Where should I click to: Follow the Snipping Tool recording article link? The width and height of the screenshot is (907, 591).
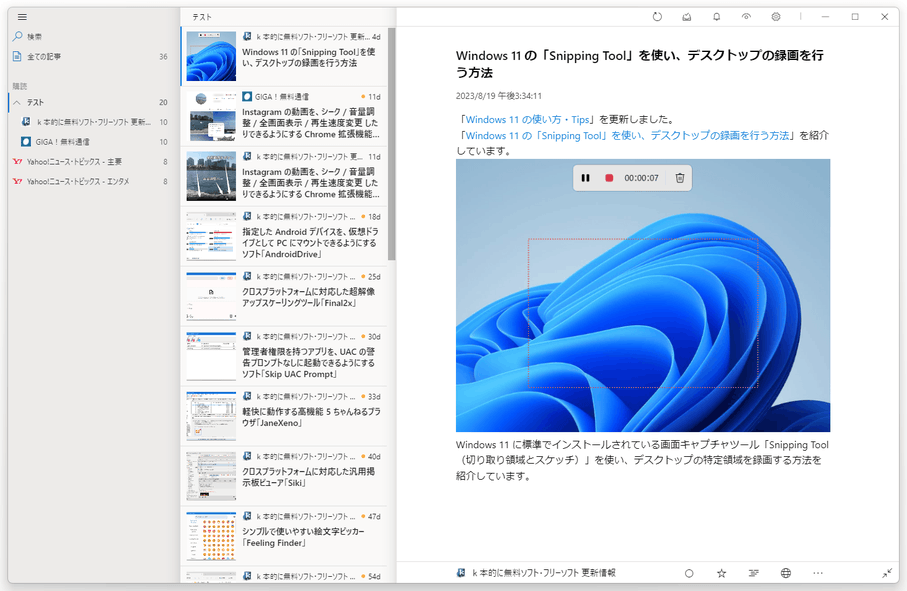click(627, 135)
